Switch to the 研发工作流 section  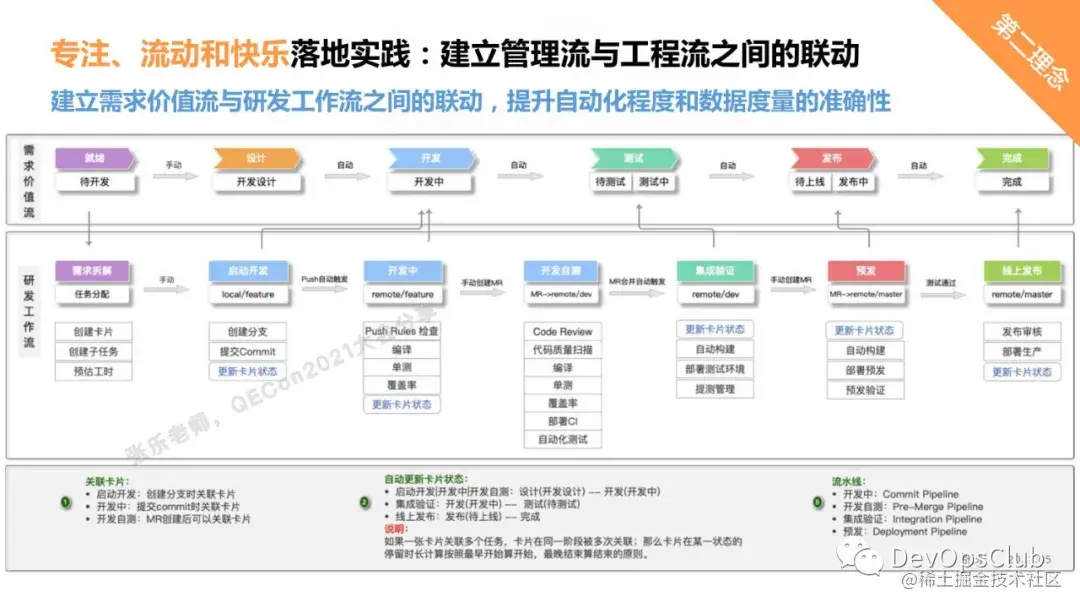[x=29, y=310]
